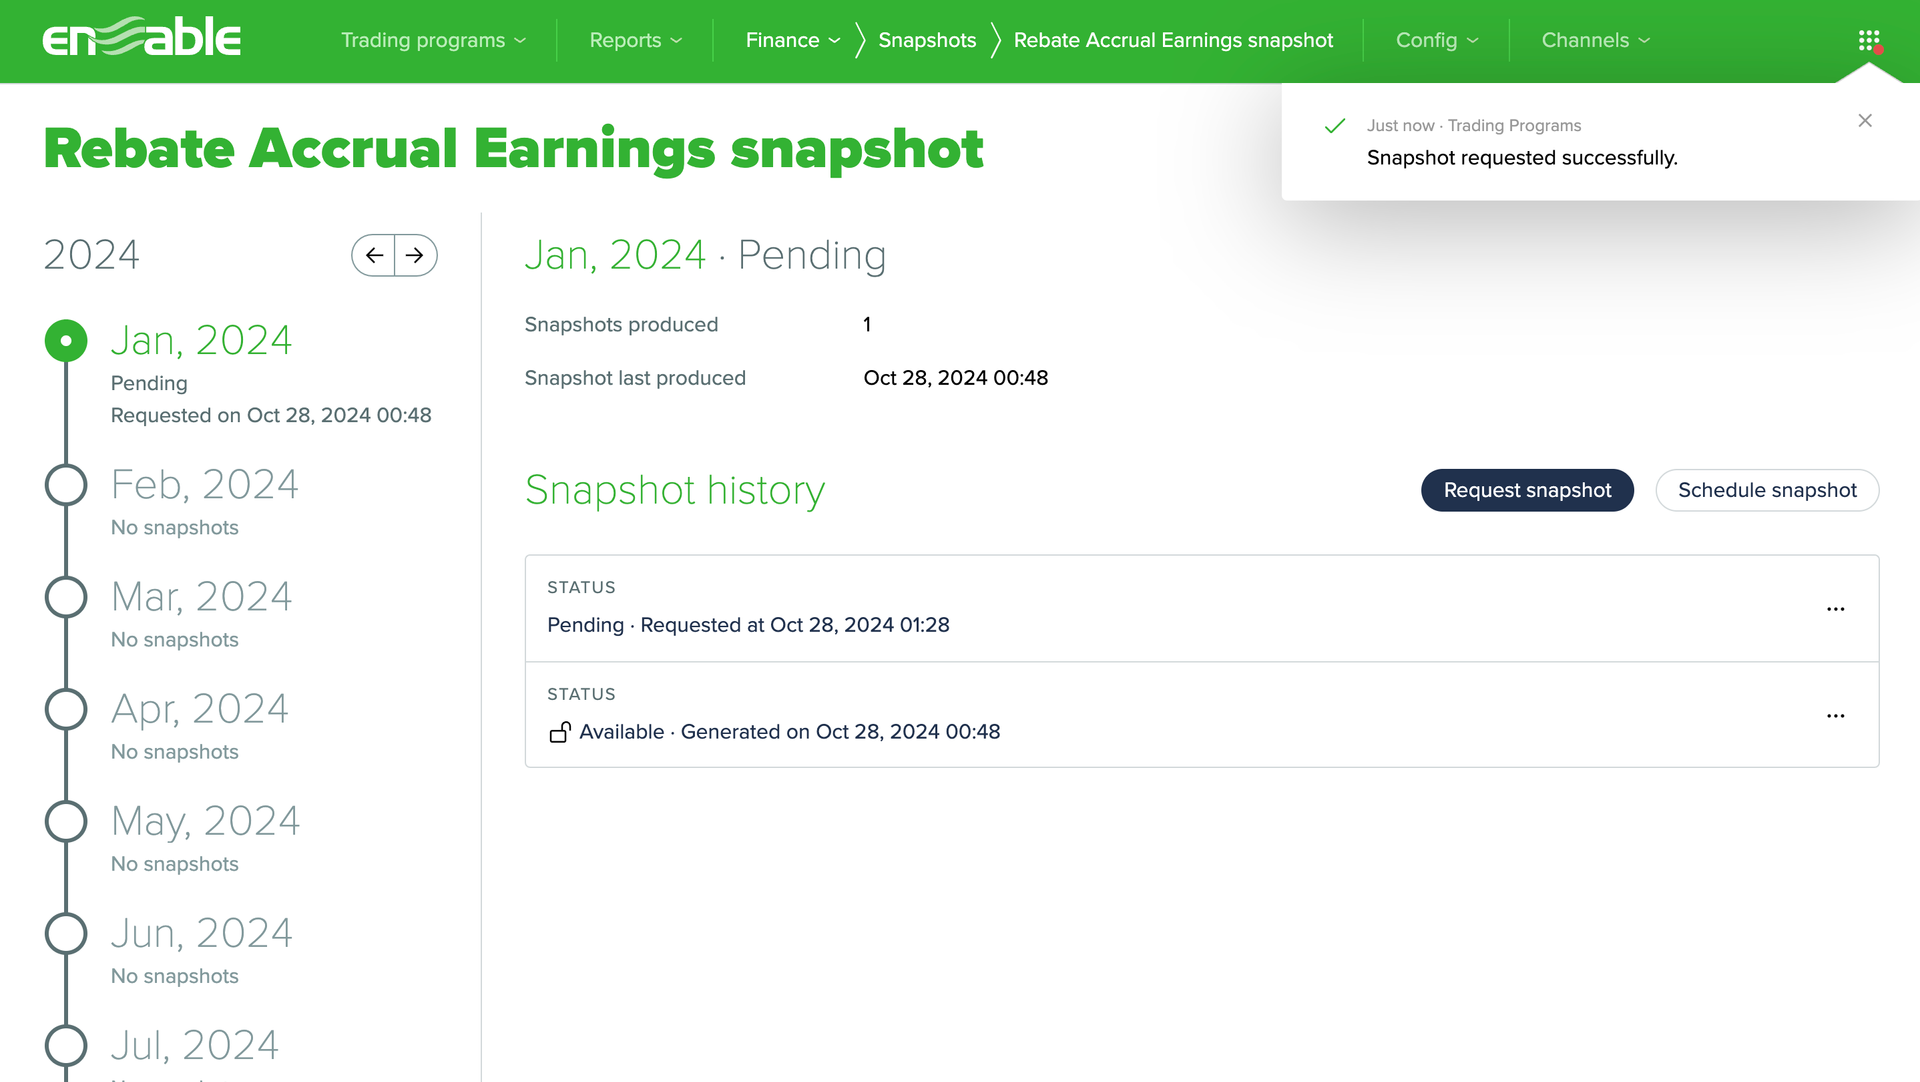Viewport: 1920px width, 1082px height.
Task: Open the Finance menu
Action: (x=793, y=40)
